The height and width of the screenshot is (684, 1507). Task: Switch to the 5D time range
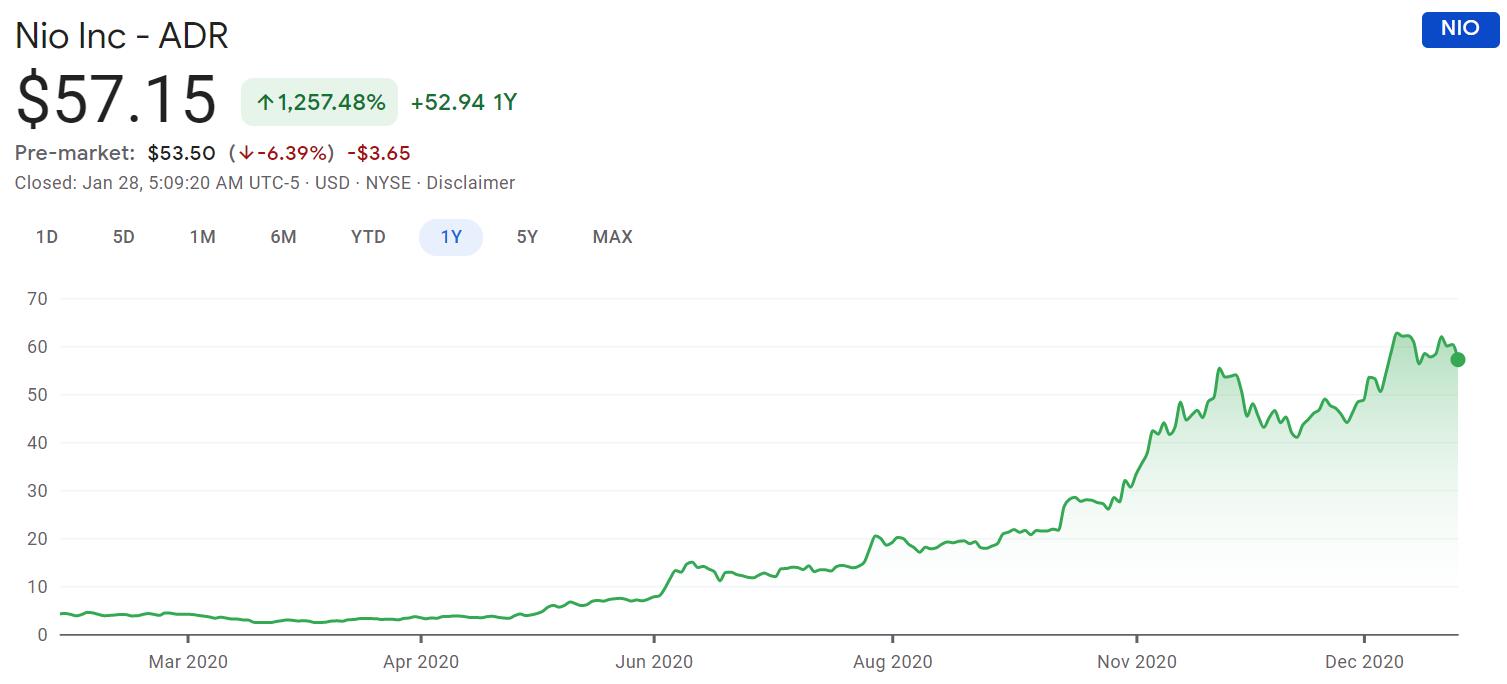coord(123,237)
